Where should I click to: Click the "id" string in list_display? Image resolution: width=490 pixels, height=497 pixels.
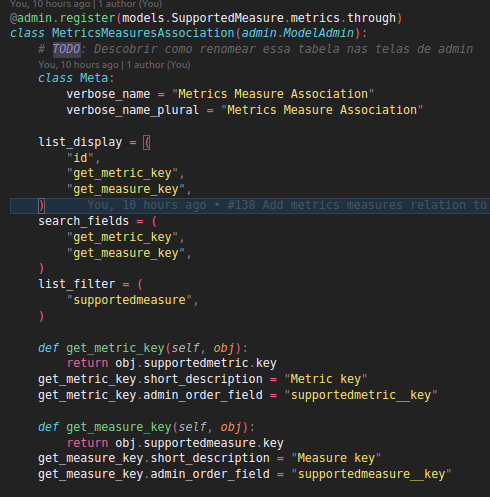pos(80,158)
